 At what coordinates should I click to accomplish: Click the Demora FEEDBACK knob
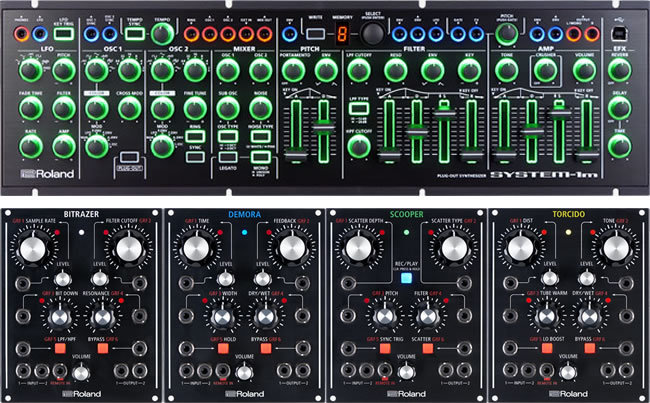292,249
